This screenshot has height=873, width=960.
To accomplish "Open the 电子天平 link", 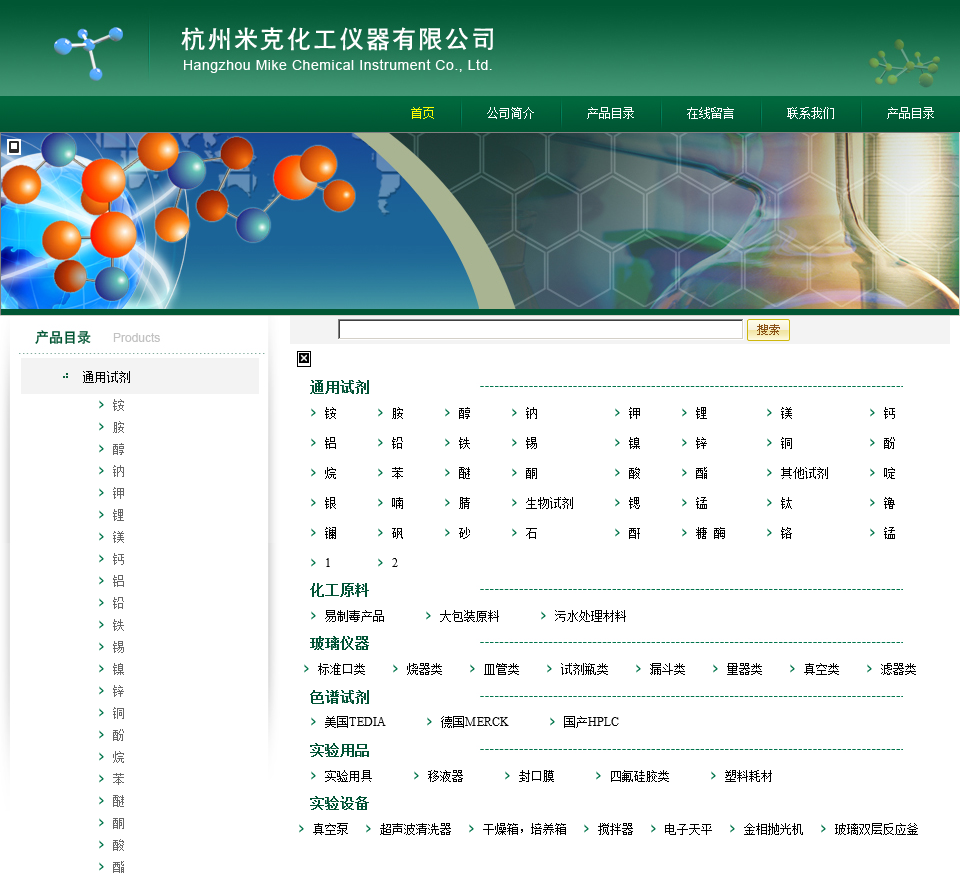I will [x=688, y=830].
